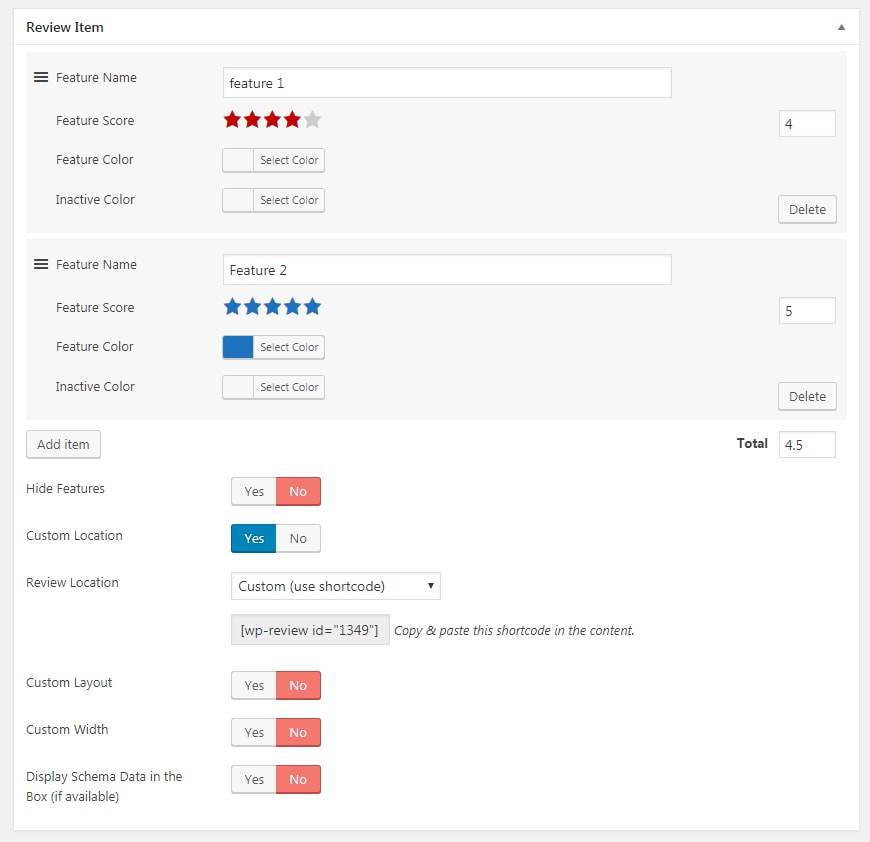
Task: Enable Custom Layout with Yes
Action: pos(254,686)
